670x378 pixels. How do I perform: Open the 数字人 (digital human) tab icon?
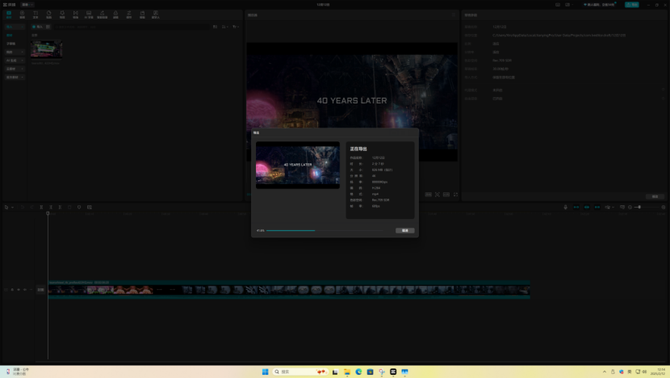156,15
